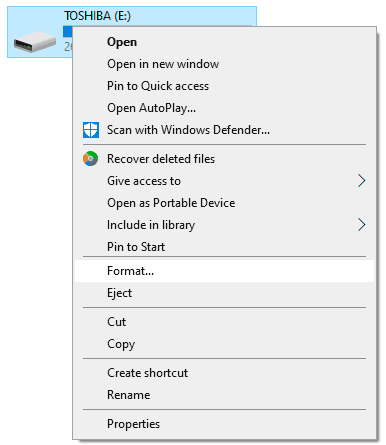The height and width of the screenshot is (445, 386).
Task: Choose Recover deleted files entry
Action: pos(224,159)
